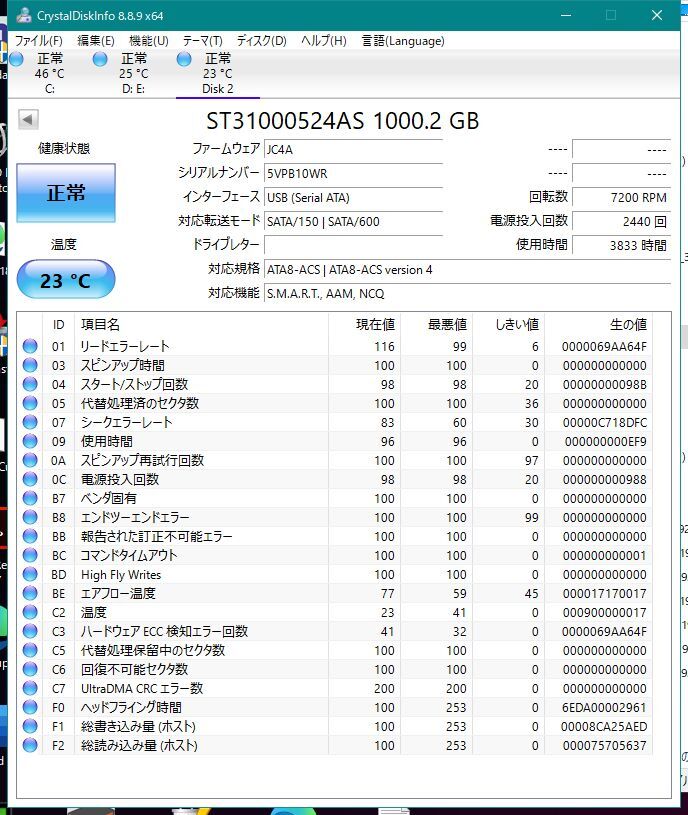Click the 正常 health status button
The height and width of the screenshot is (815, 688).
pyautogui.click(x=66, y=193)
